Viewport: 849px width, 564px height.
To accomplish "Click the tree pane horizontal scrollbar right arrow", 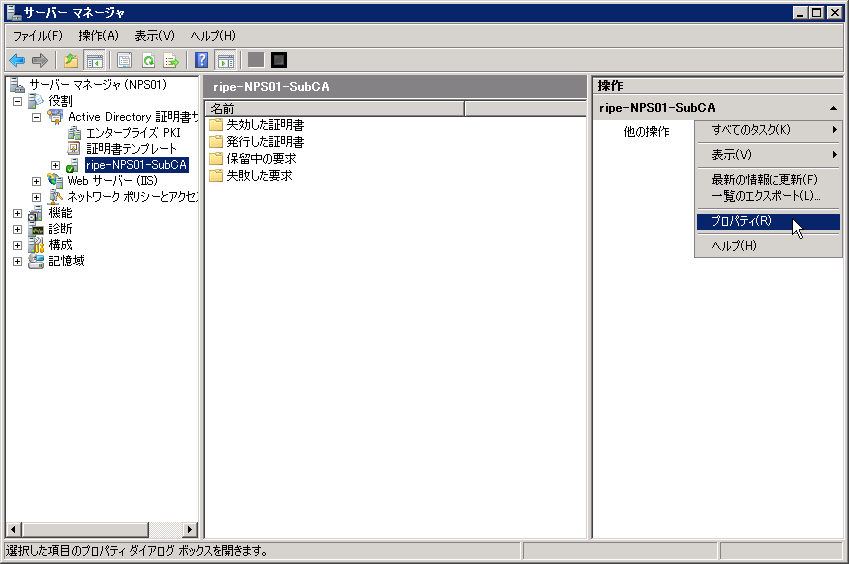I will coord(191,529).
